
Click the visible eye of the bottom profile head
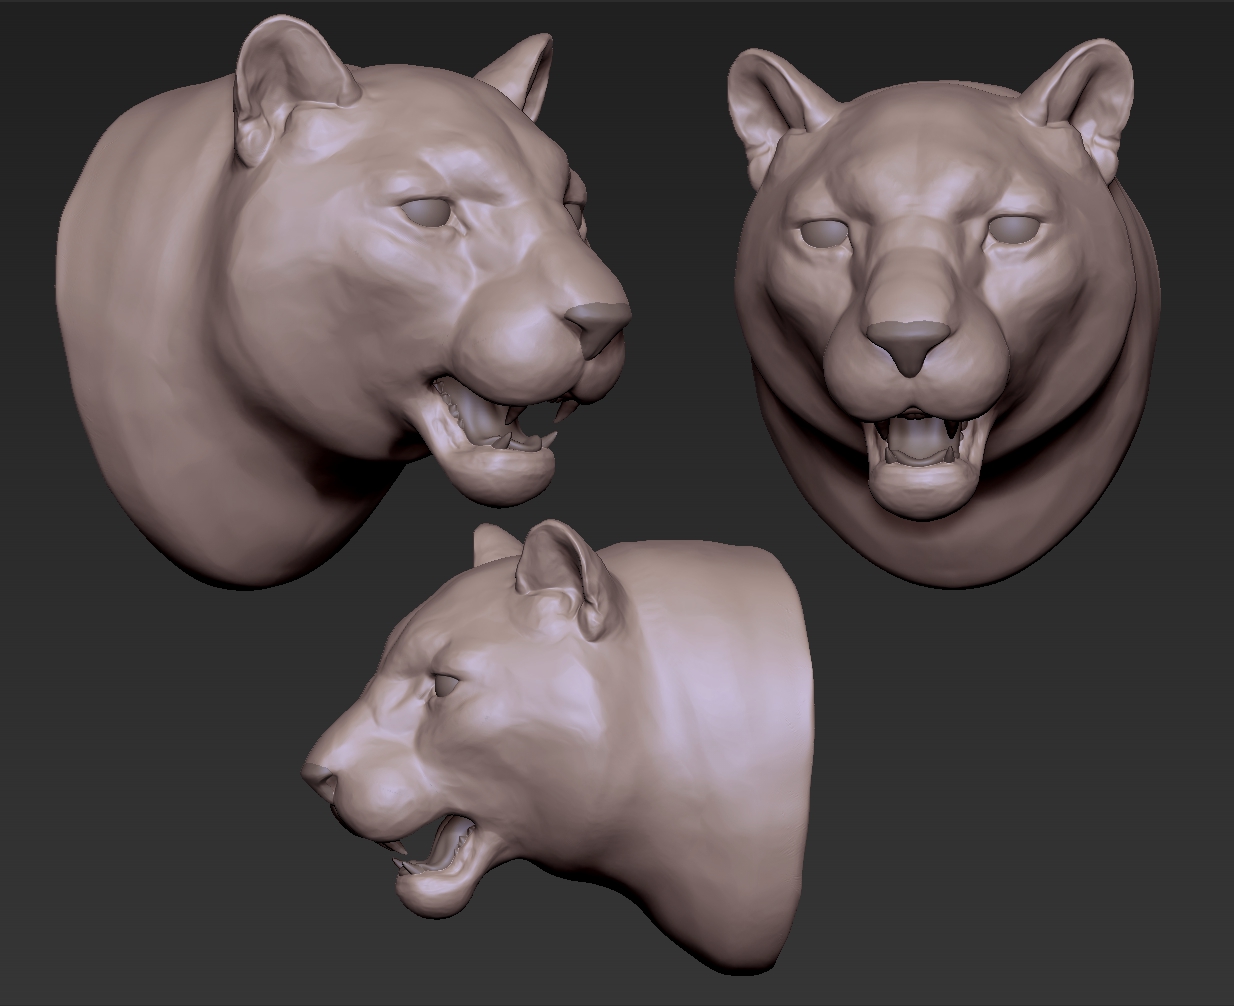pyautogui.click(x=447, y=685)
